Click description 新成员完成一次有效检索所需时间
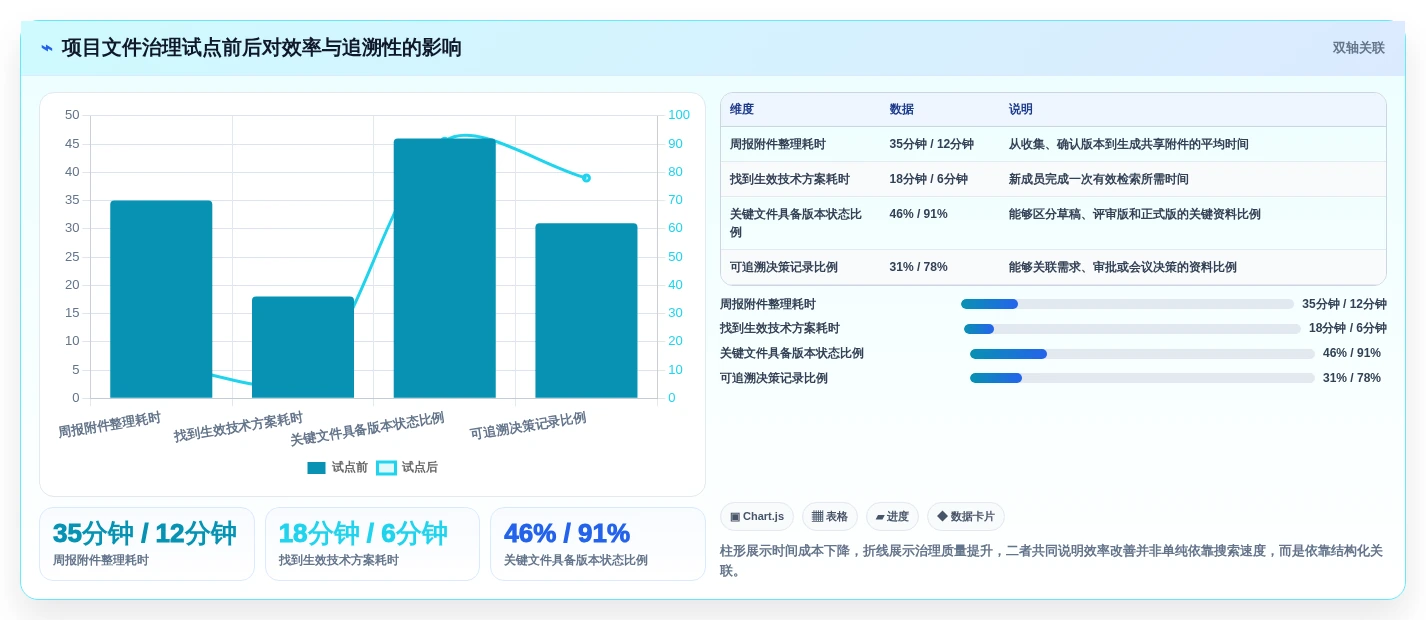1426x620 pixels. click(x=1099, y=179)
